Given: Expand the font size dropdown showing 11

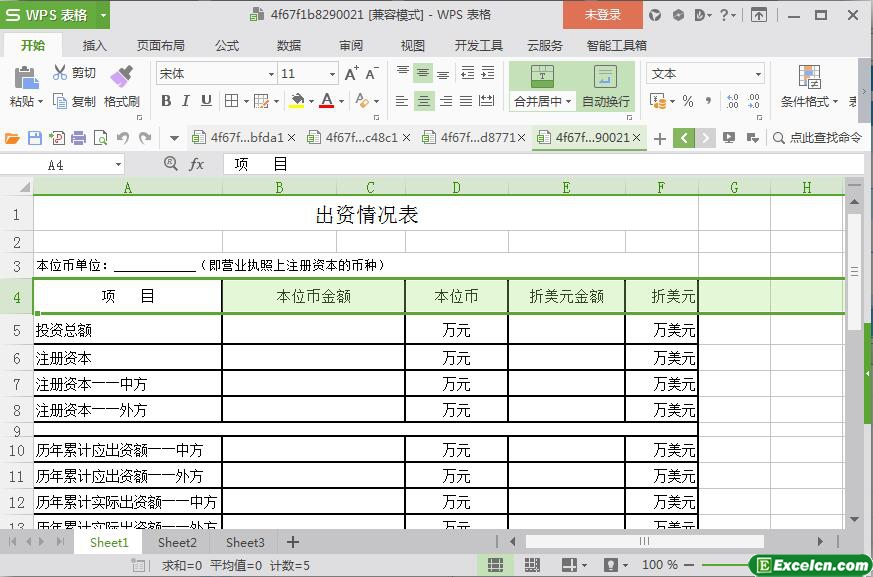Looking at the screenshot, I should coord(333,74).
